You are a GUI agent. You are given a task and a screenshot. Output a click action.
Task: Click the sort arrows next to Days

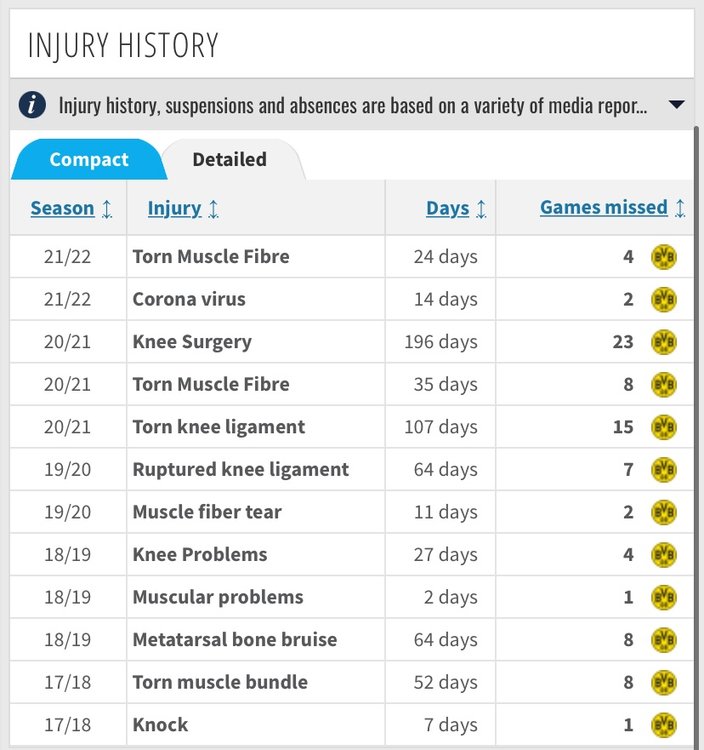pos(481,209)
